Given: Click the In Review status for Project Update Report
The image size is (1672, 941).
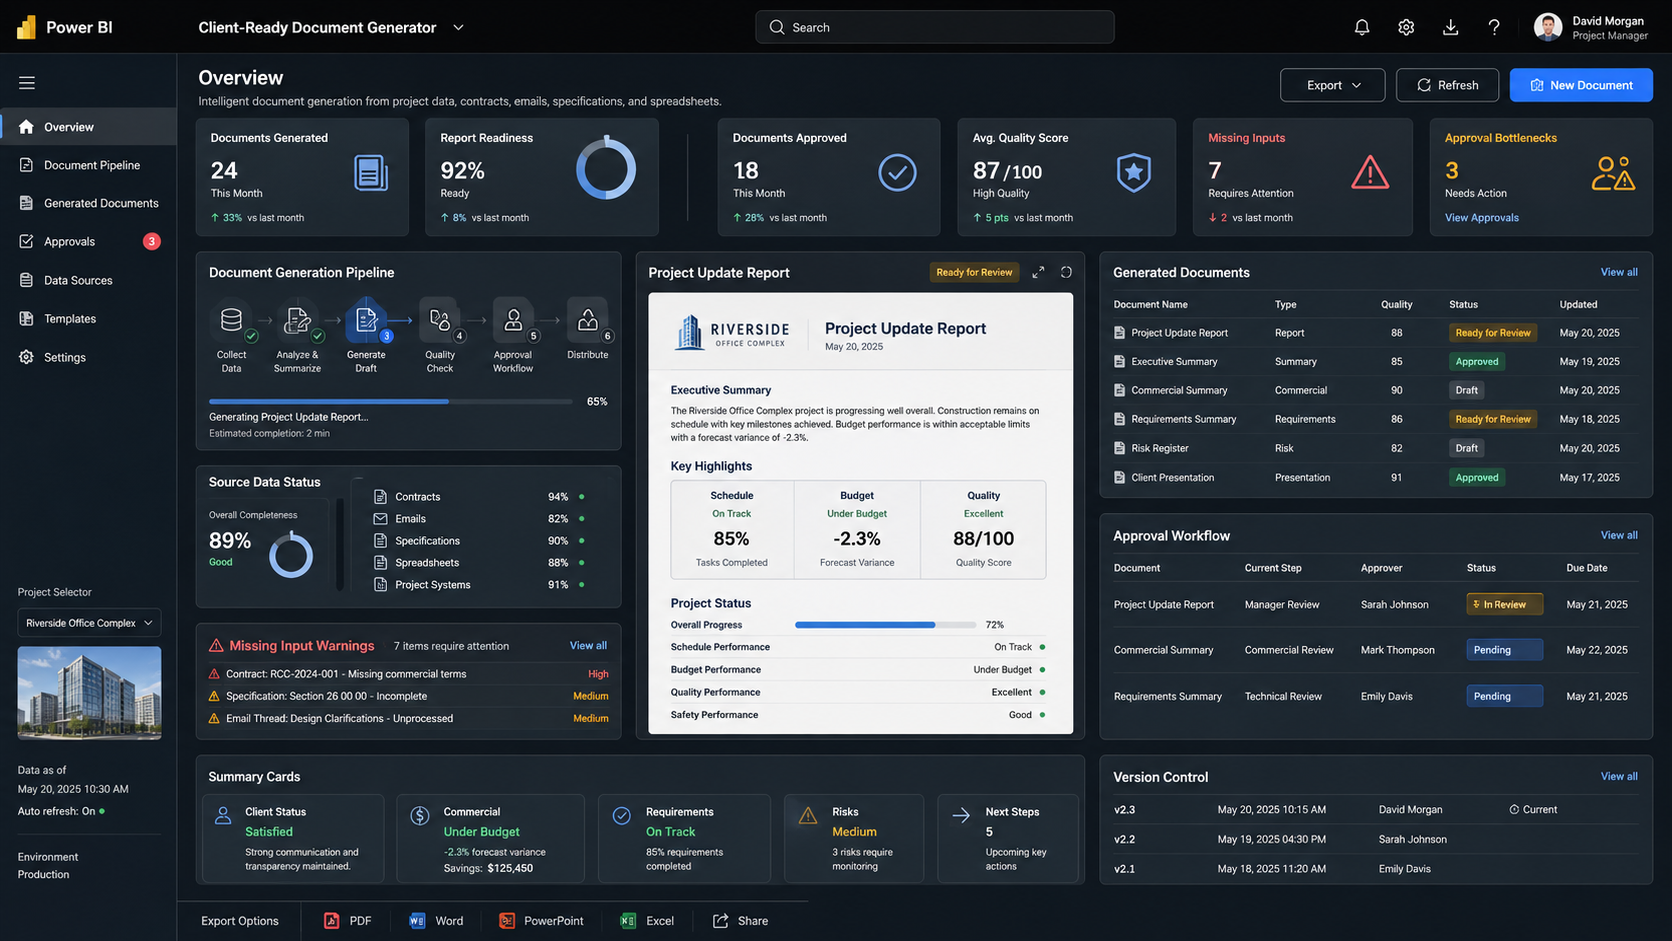Looking at the screenshot, I should click(1504, 604).
